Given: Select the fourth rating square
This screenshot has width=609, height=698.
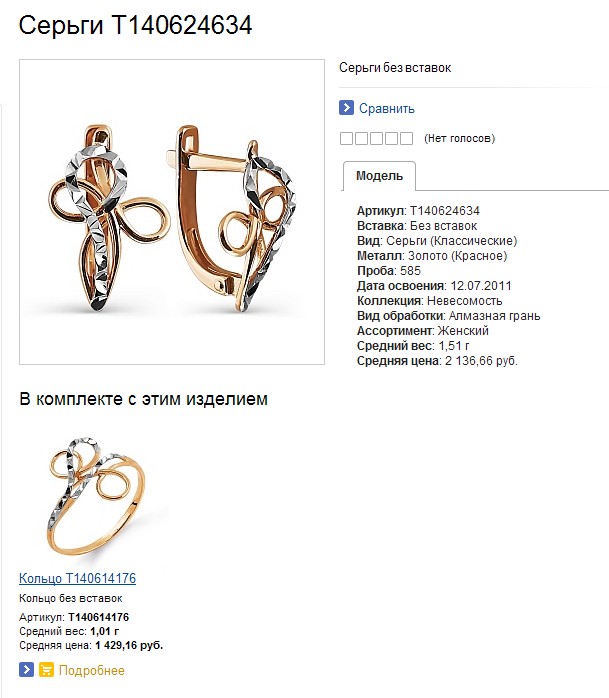Looking at the screenshot, I should tap(391, 138).
